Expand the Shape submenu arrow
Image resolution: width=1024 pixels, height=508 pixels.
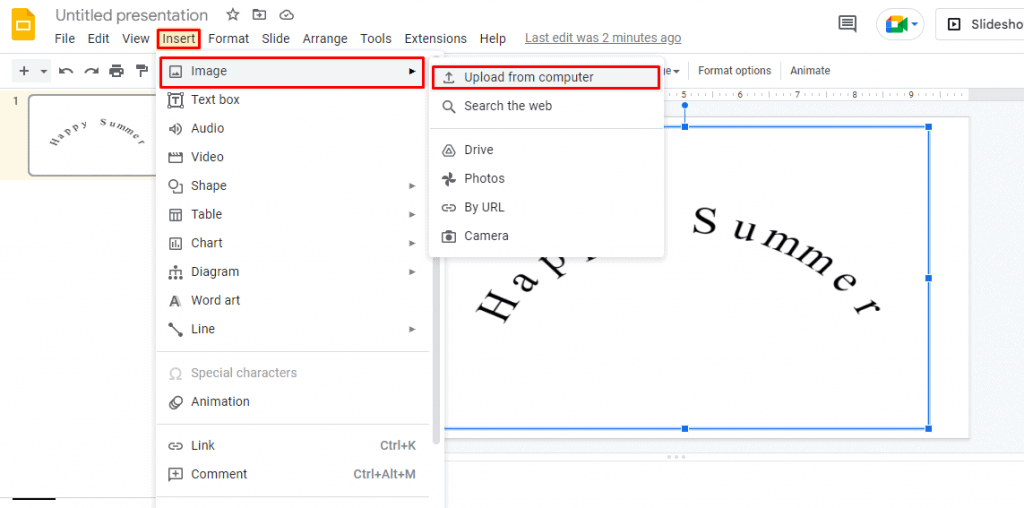pos(412,186)
